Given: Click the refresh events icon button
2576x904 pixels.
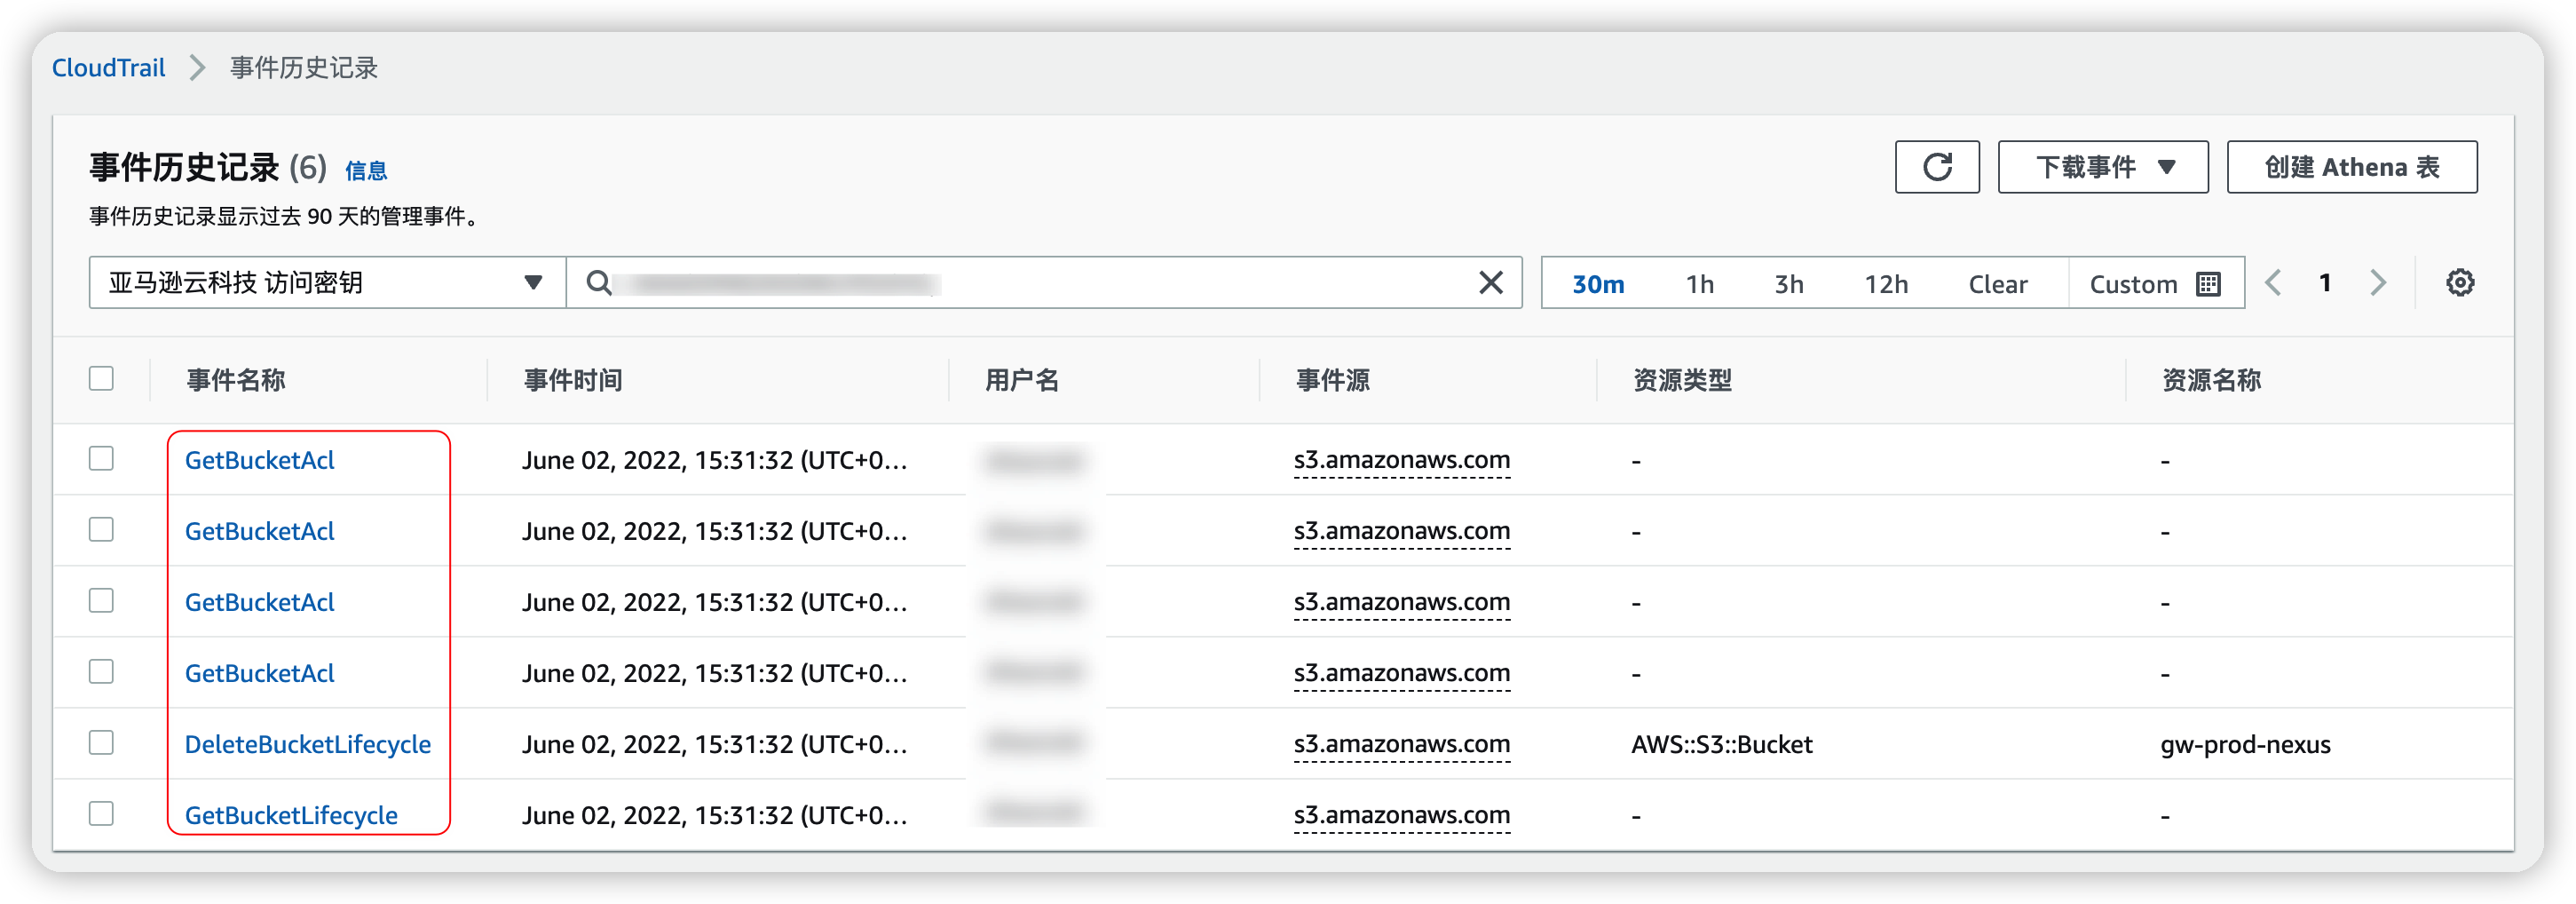Looking at the screenshot, I should tap(1936, 167).
